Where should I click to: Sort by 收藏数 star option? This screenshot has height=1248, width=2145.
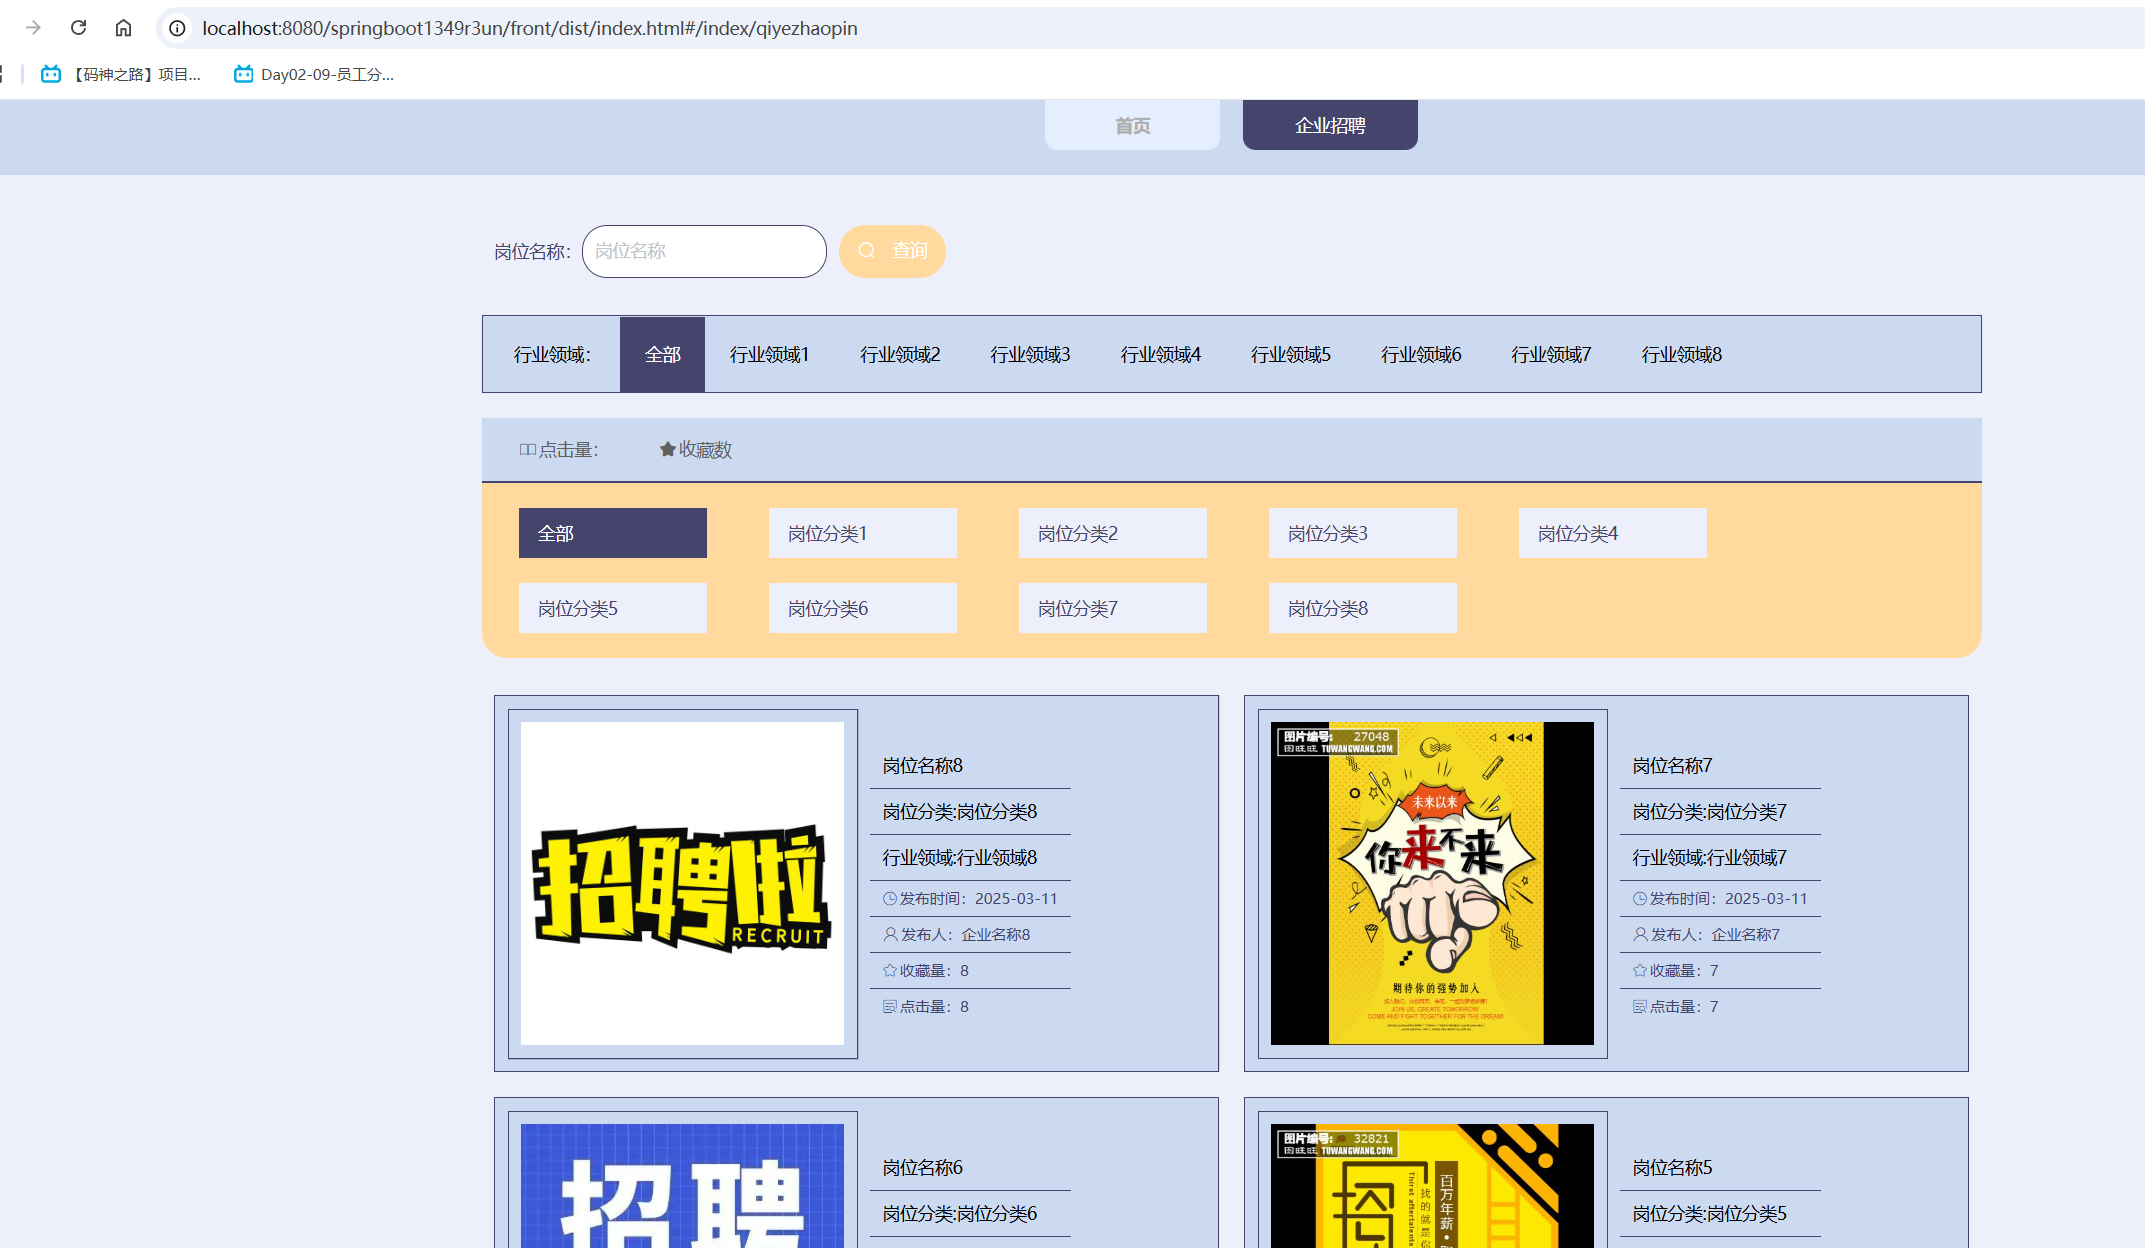696,450
